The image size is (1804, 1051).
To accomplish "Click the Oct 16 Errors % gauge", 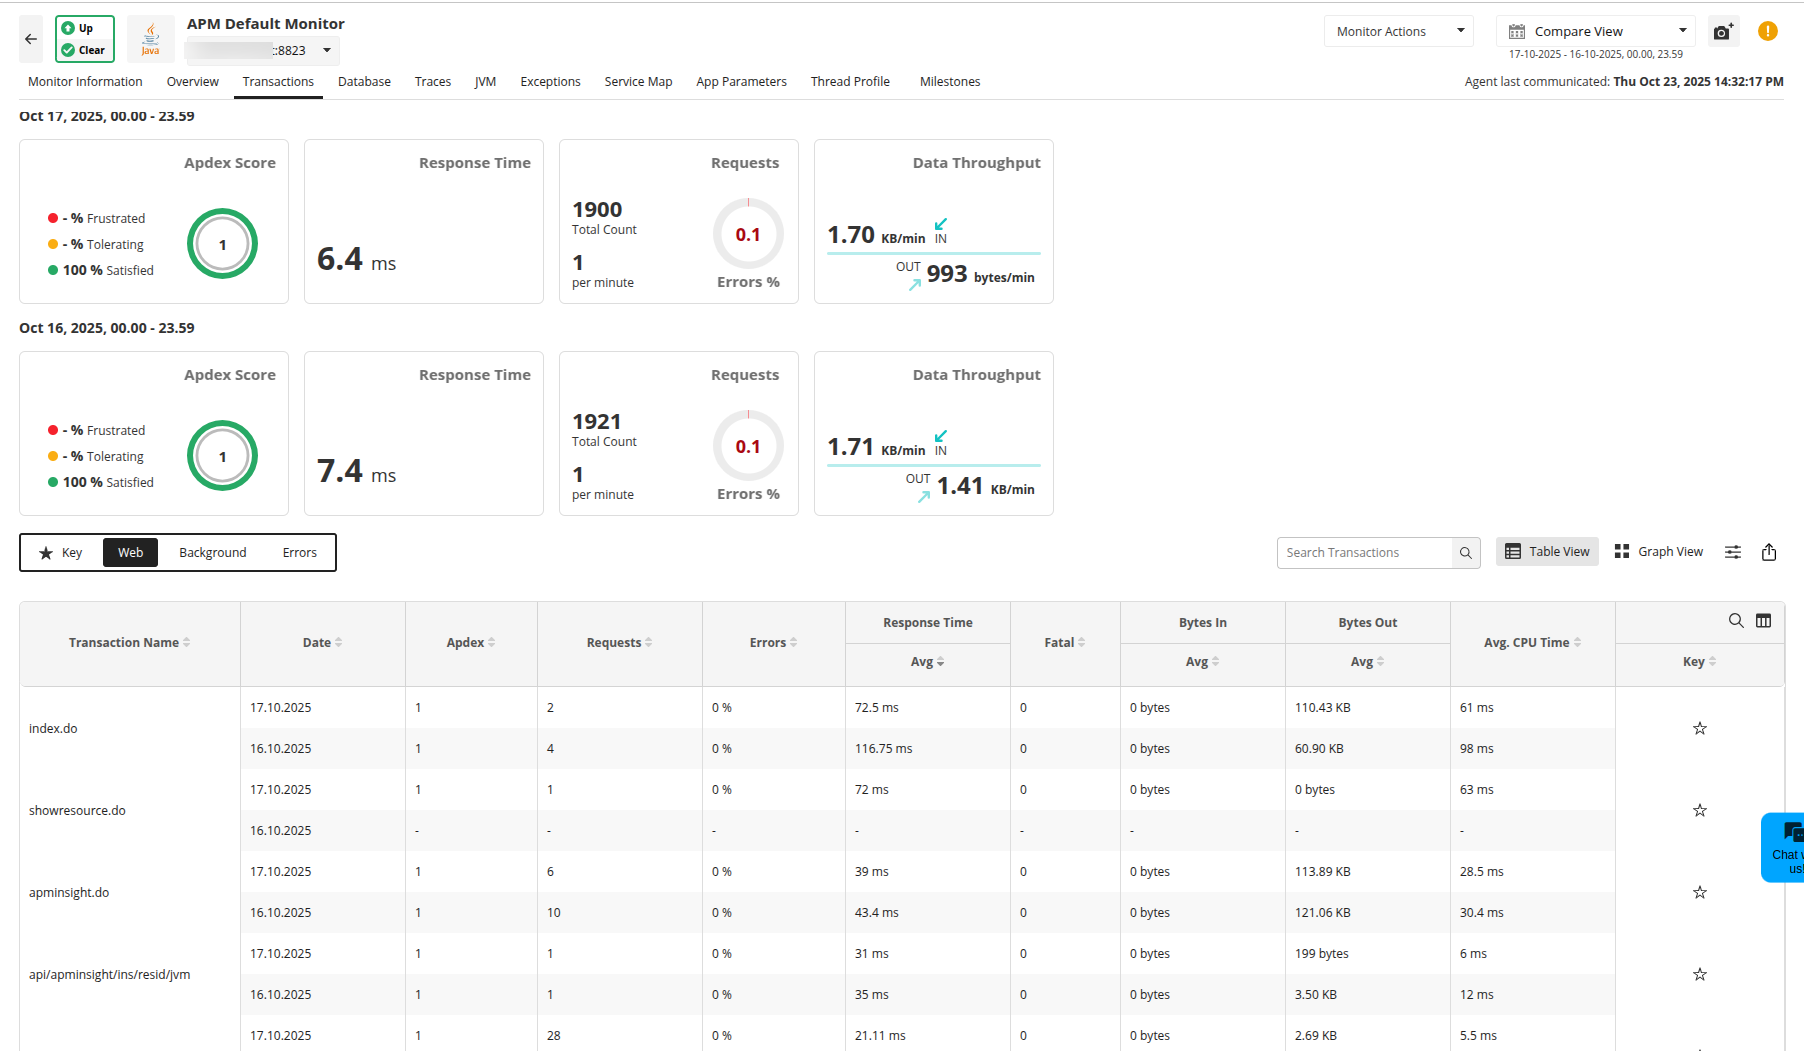I will click(748, 446).
